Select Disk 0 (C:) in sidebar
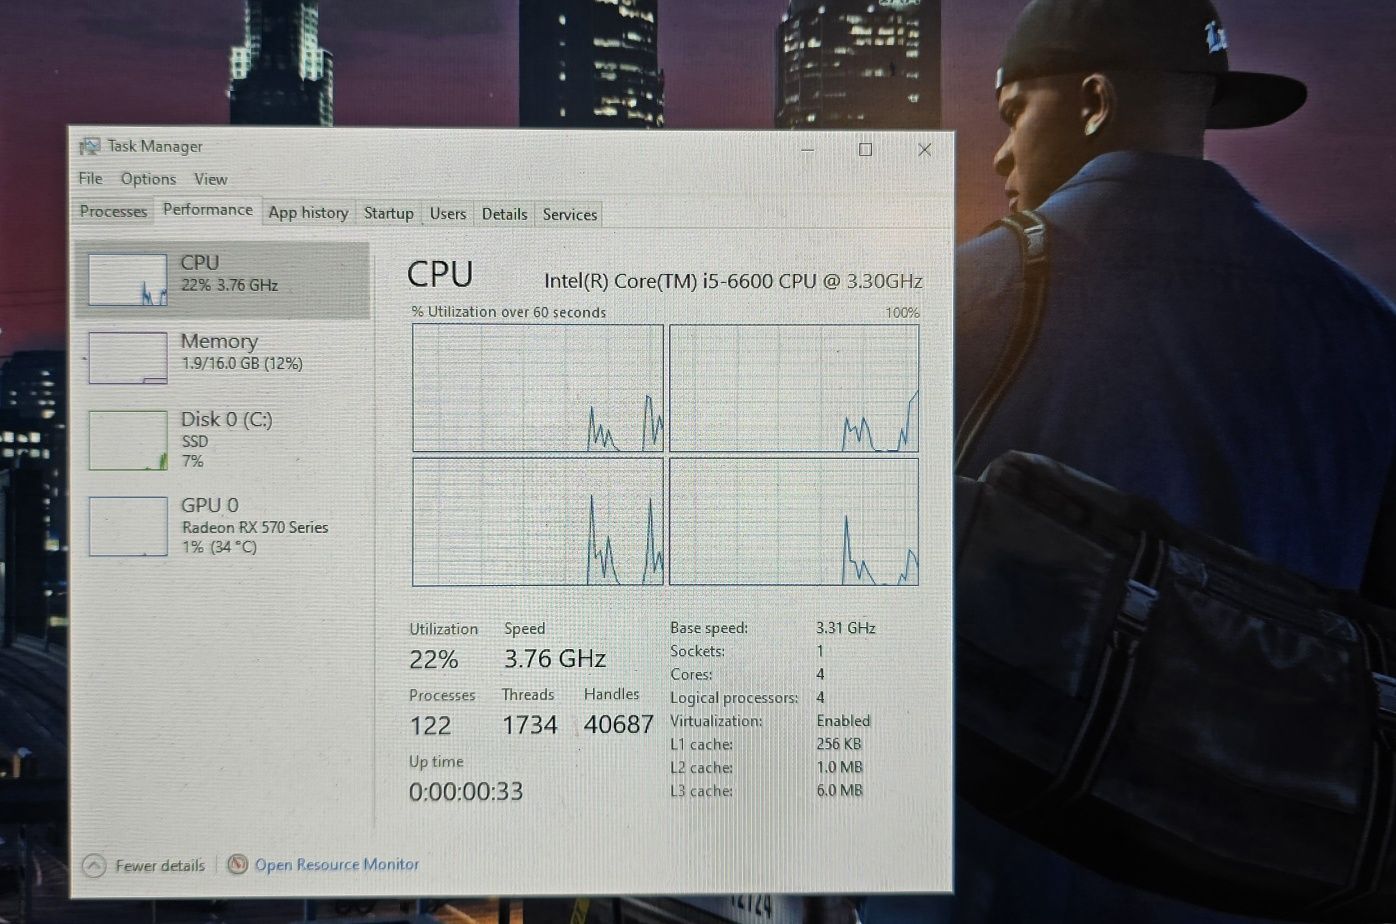 pos(222,440)
